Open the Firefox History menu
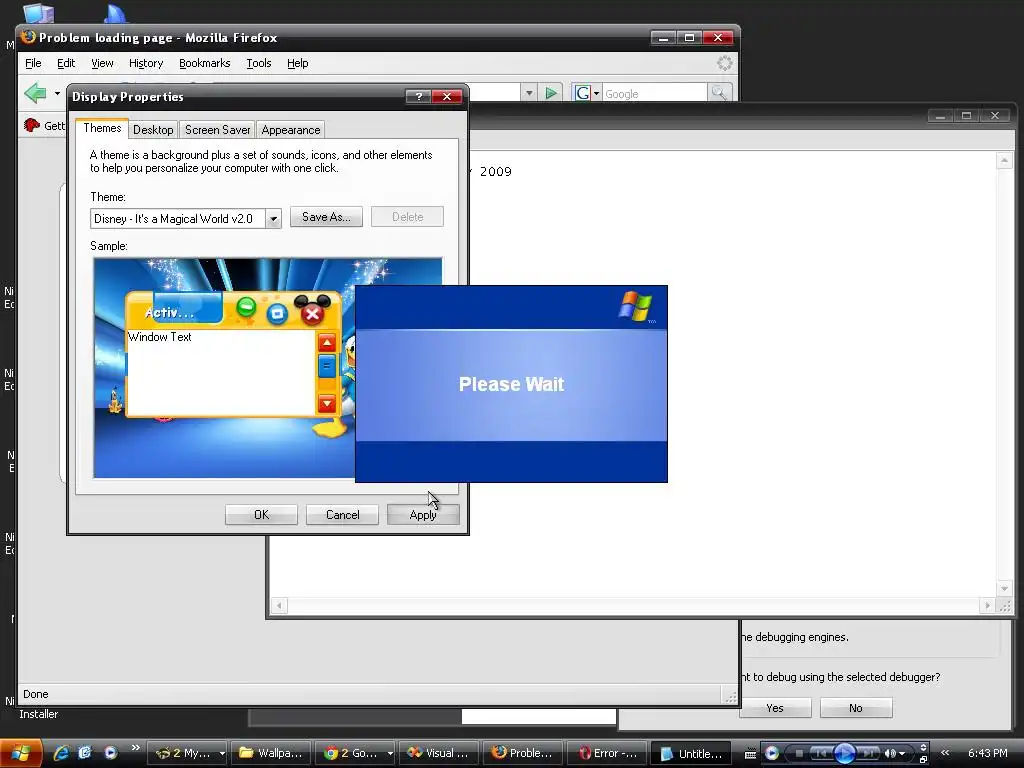The height and width of the screenshot is (768, 1024). (146, 63)
